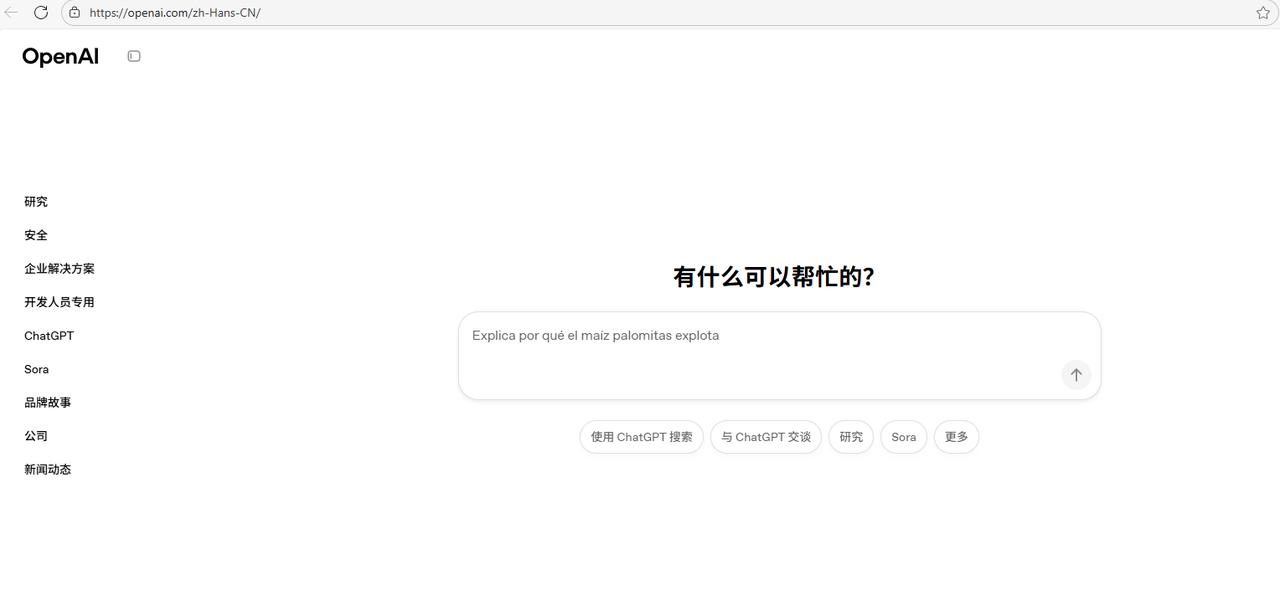
Task: Open 新闻动态 in the sidebar
Action: click(48, 470)
